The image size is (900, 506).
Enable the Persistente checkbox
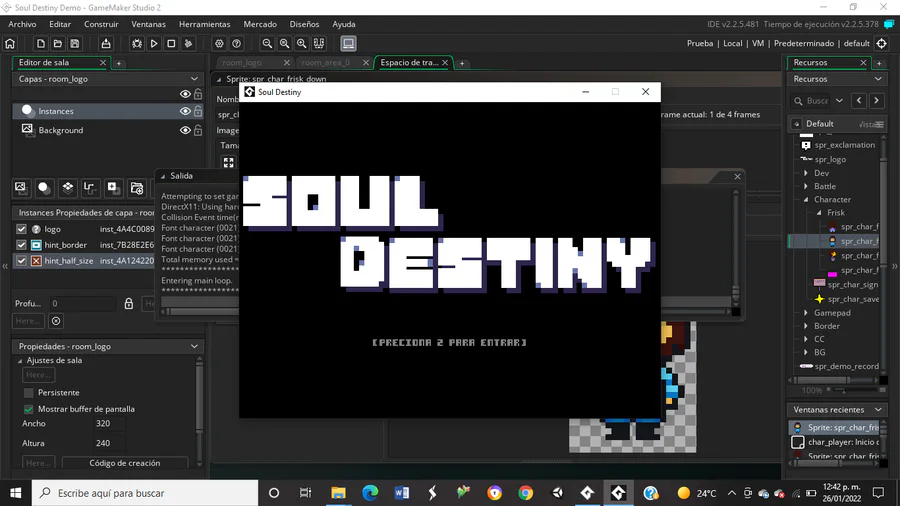(x=29, y=393)
